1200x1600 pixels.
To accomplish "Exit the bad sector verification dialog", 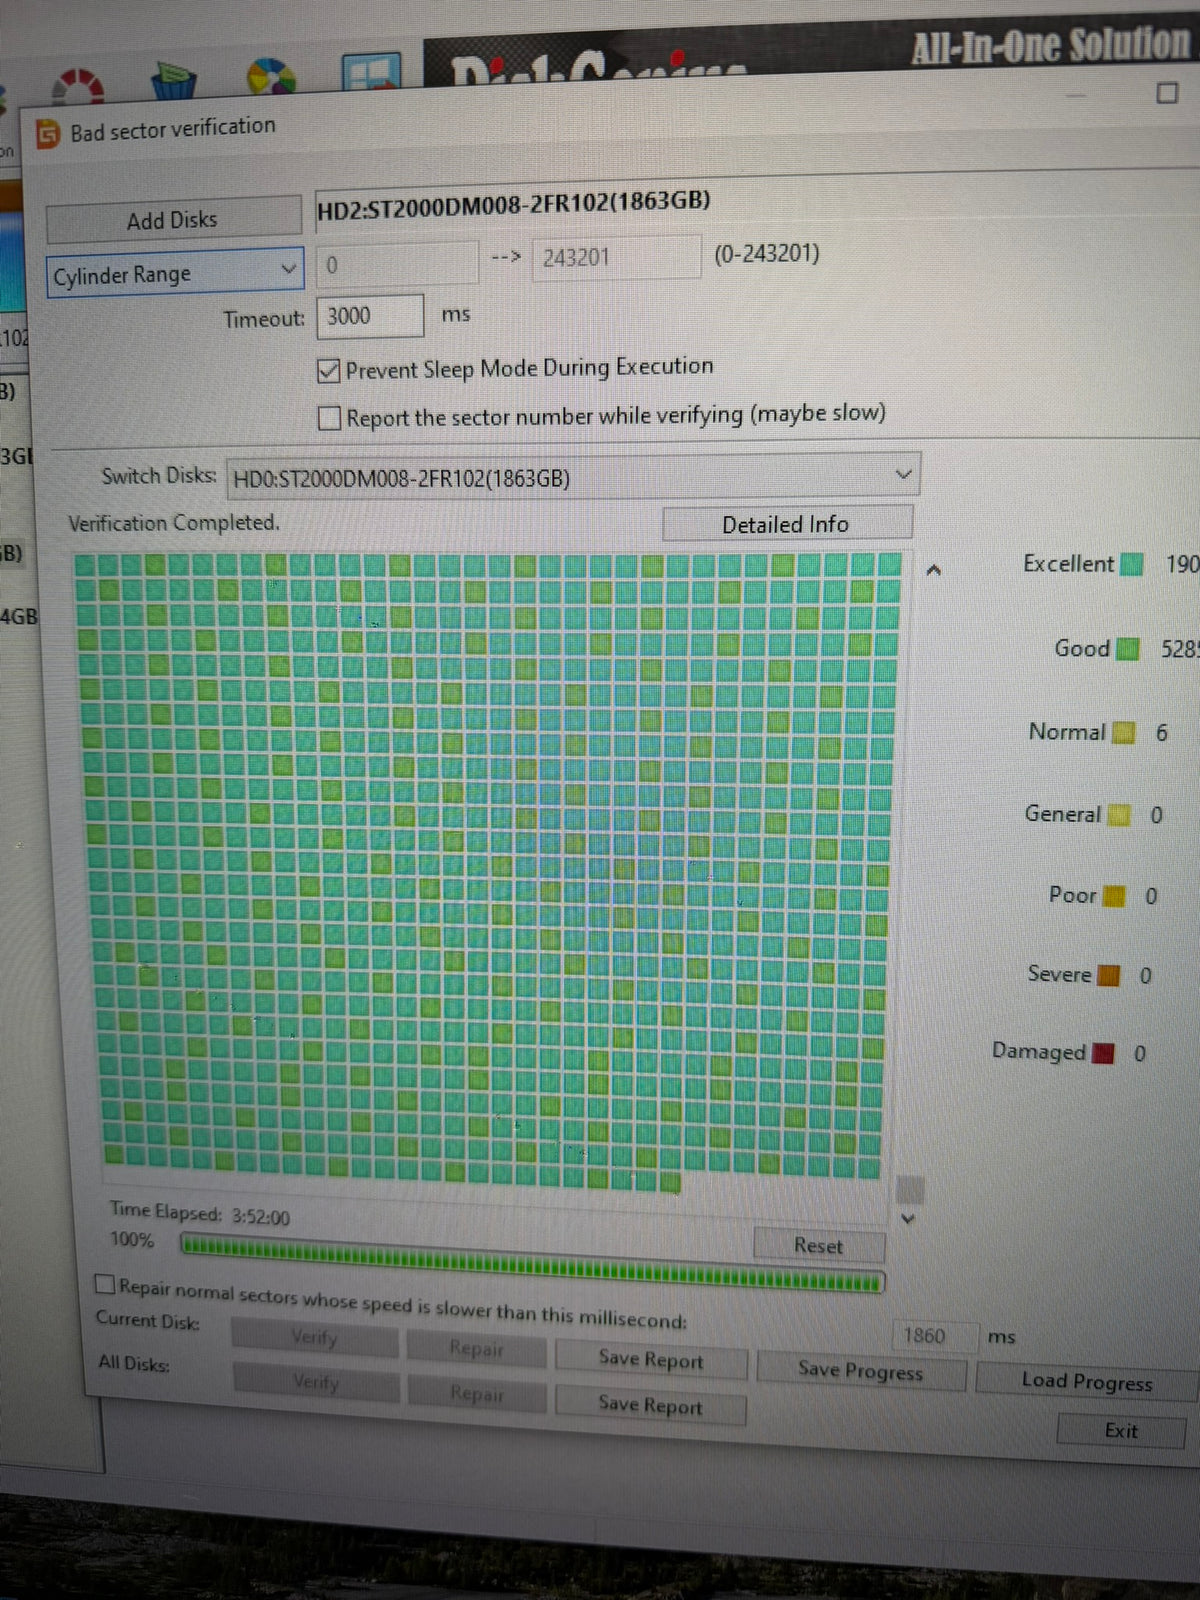I will (1121, 1431).
